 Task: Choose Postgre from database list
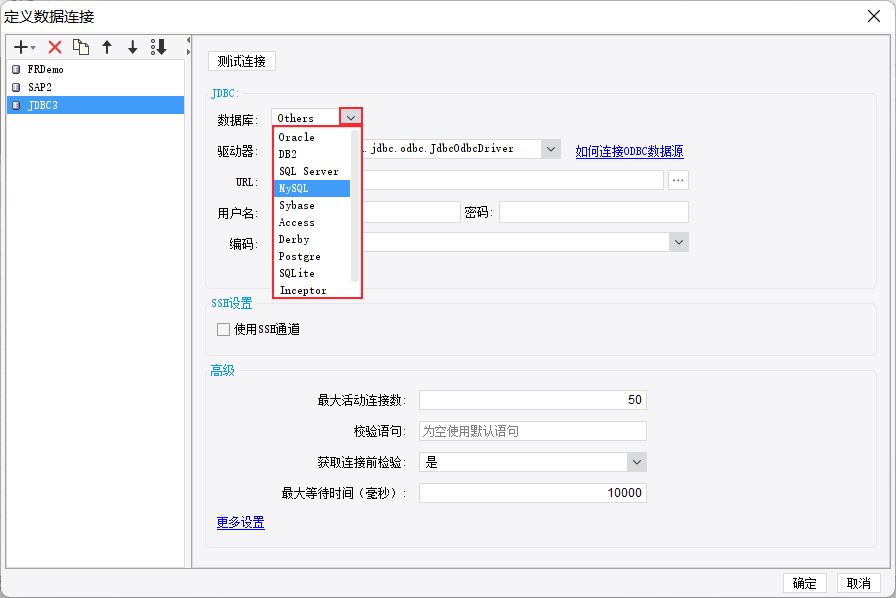pos(312,257)
